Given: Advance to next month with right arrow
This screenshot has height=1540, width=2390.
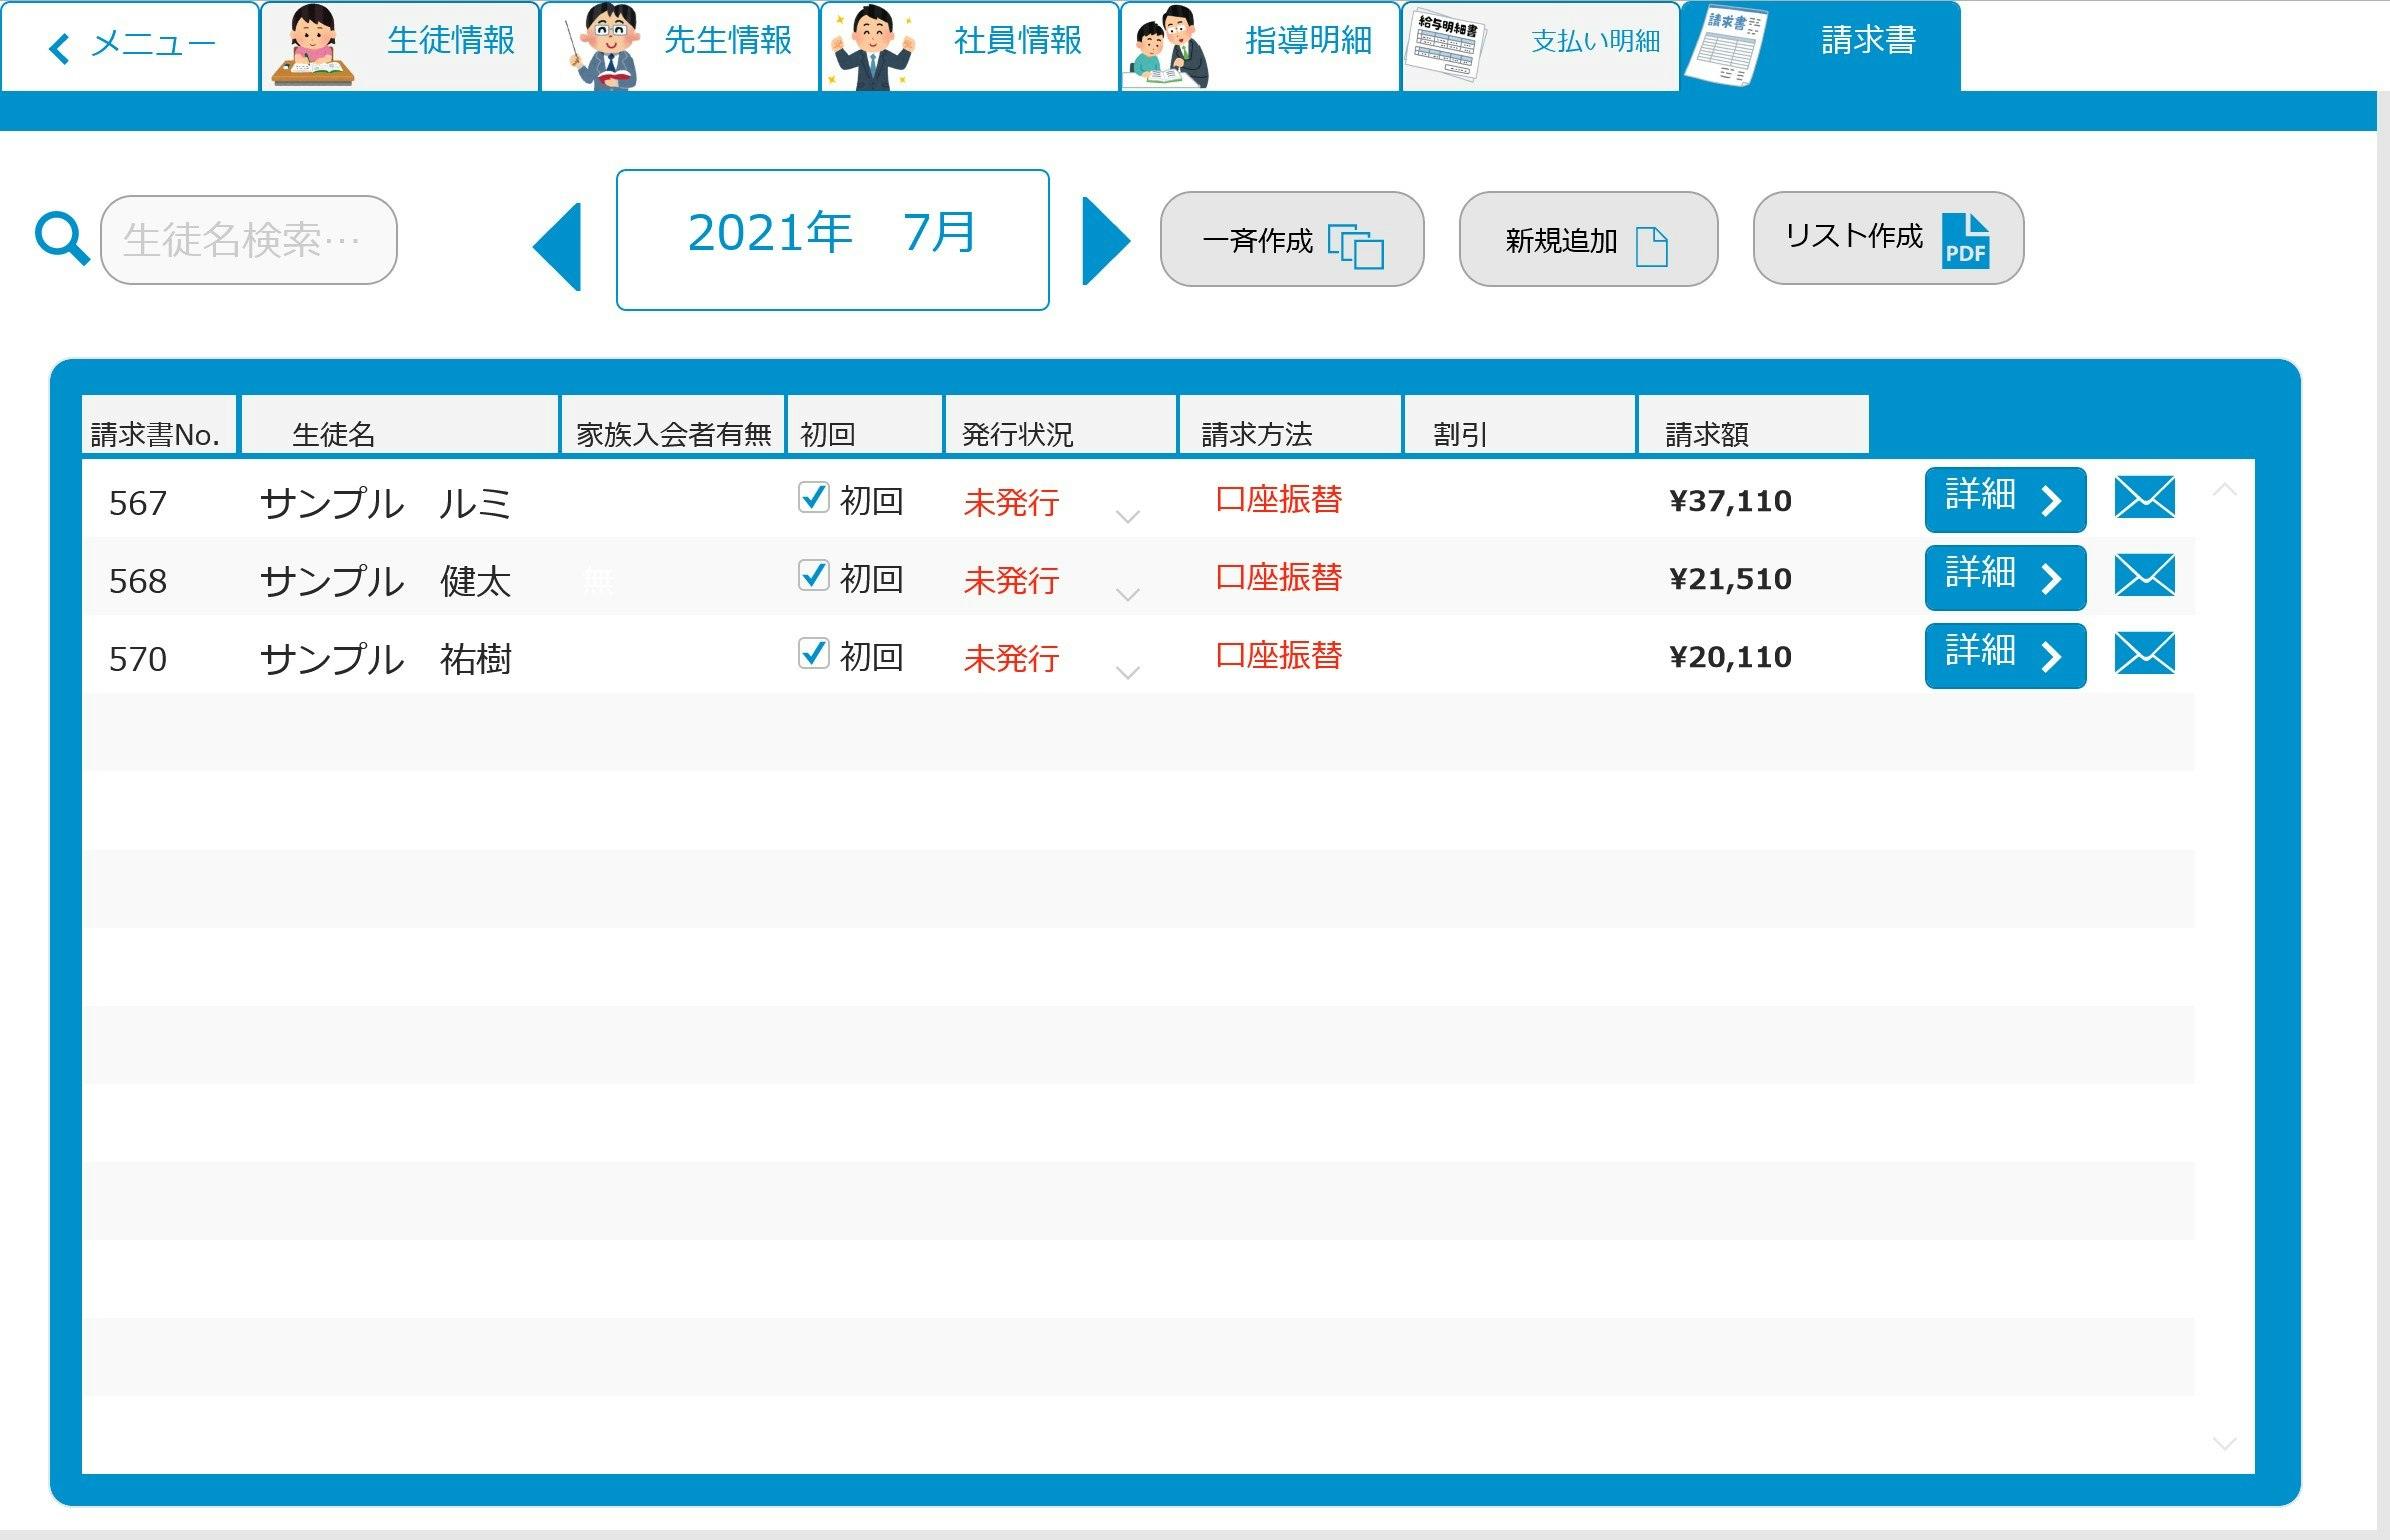Looking at the screenshot, I should [1106, 241].
